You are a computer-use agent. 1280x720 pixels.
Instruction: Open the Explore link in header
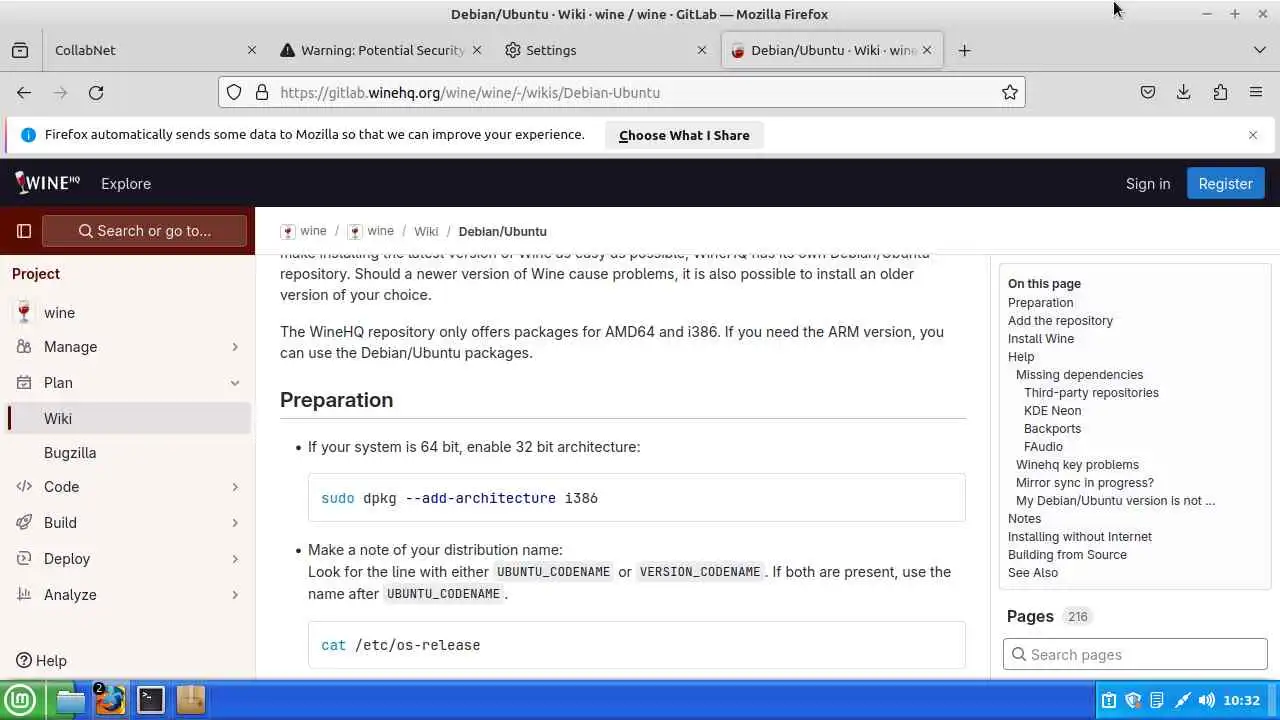(126, 183)
